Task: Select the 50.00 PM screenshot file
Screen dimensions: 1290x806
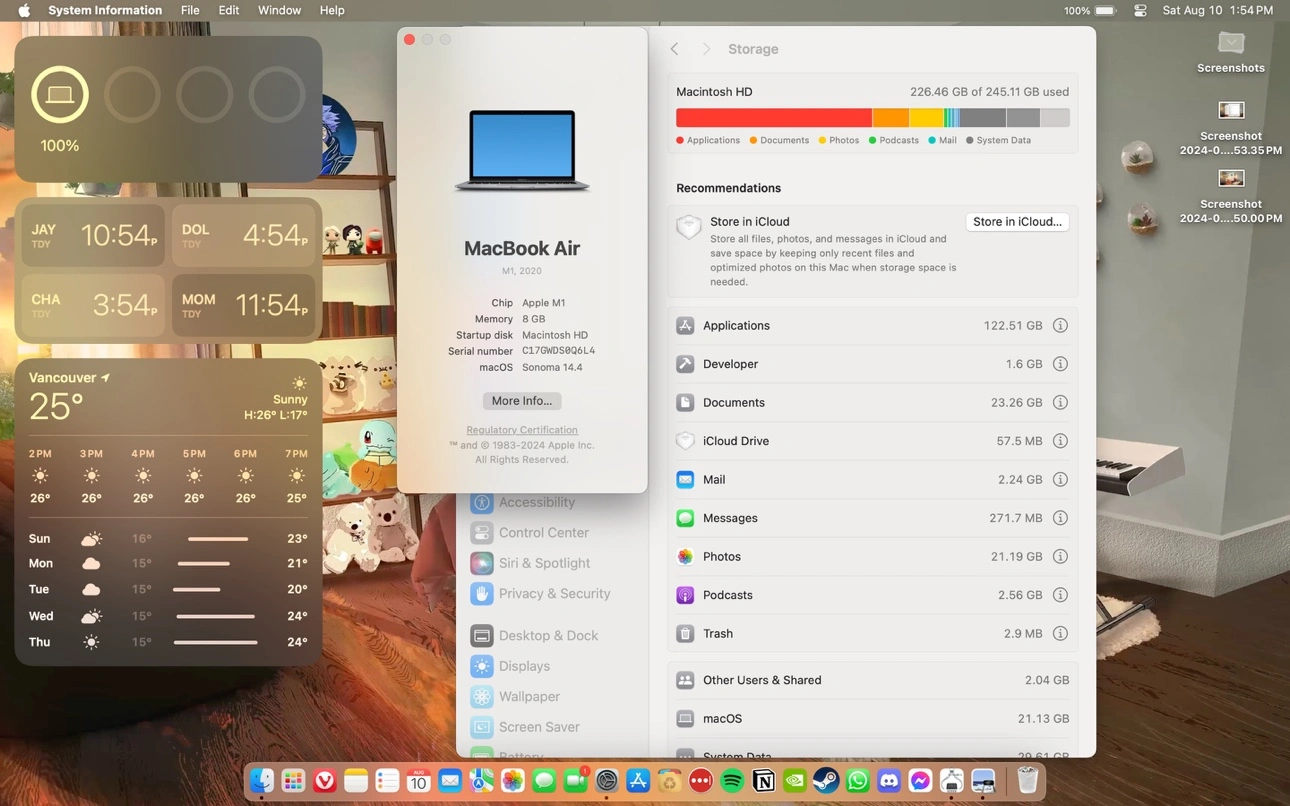Action: pos(1231,196)
